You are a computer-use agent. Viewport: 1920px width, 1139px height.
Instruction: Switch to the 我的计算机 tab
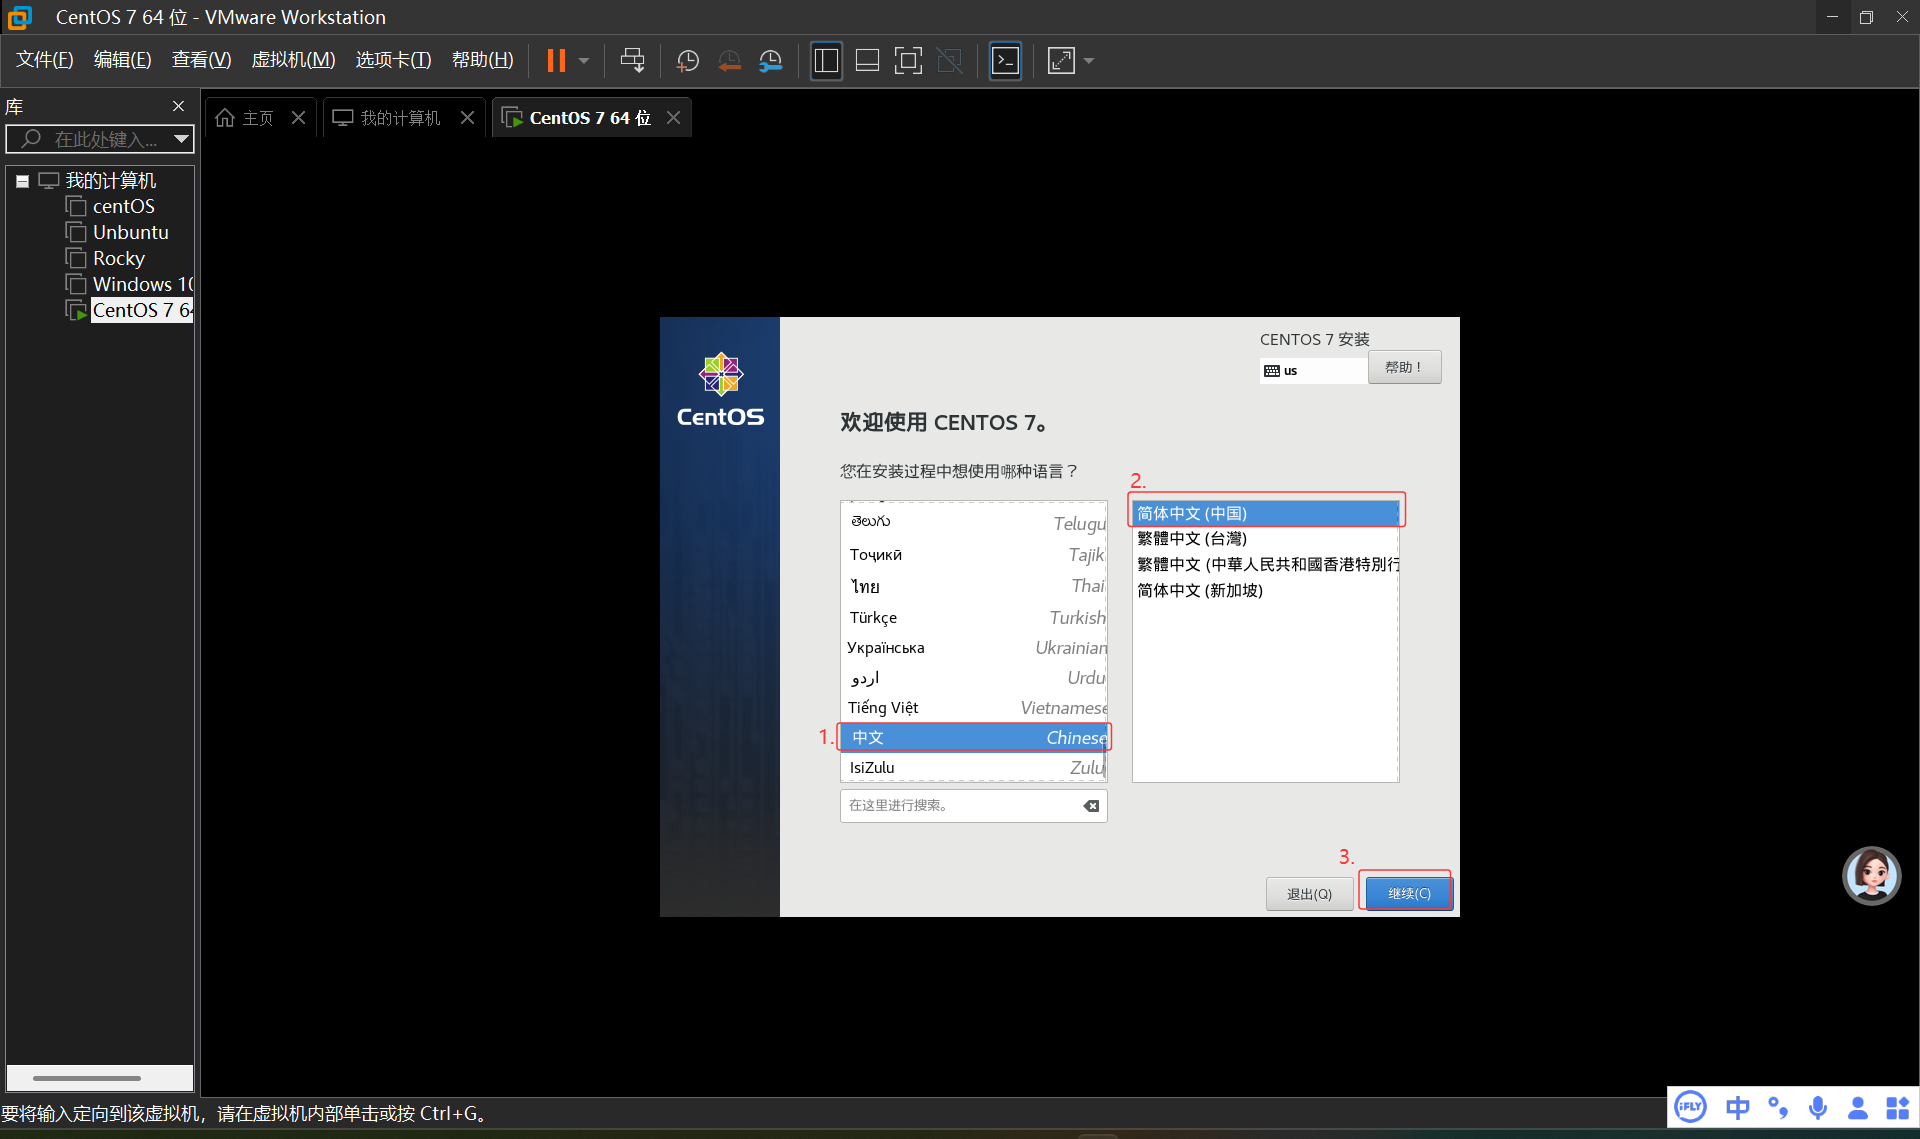tap(388, 118)
